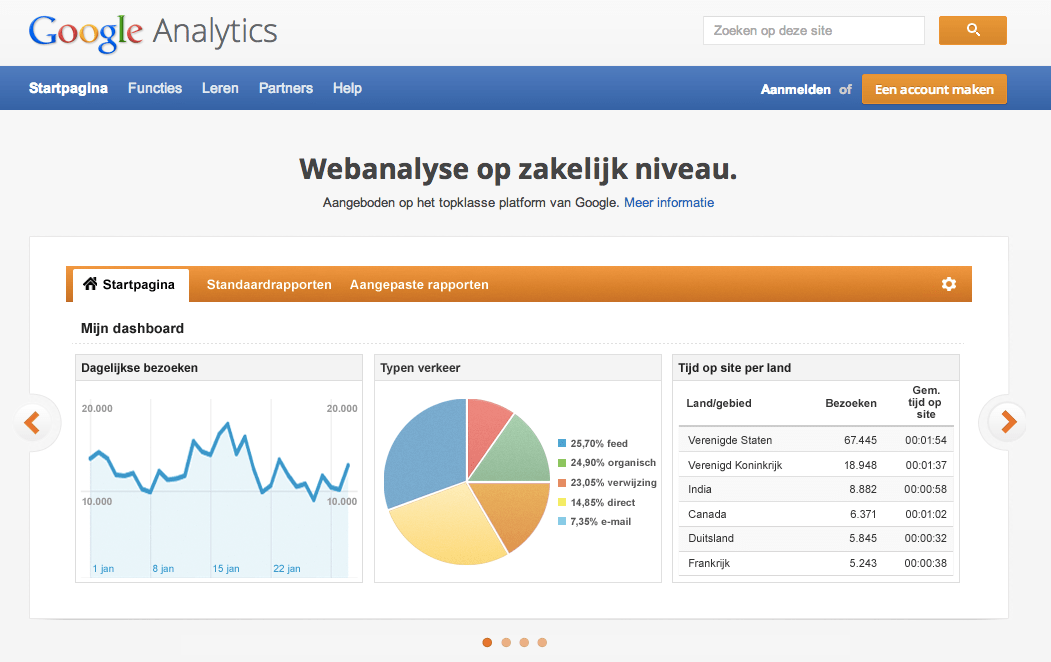
Task: Click the Canada table row
Action: click(816, 514)
